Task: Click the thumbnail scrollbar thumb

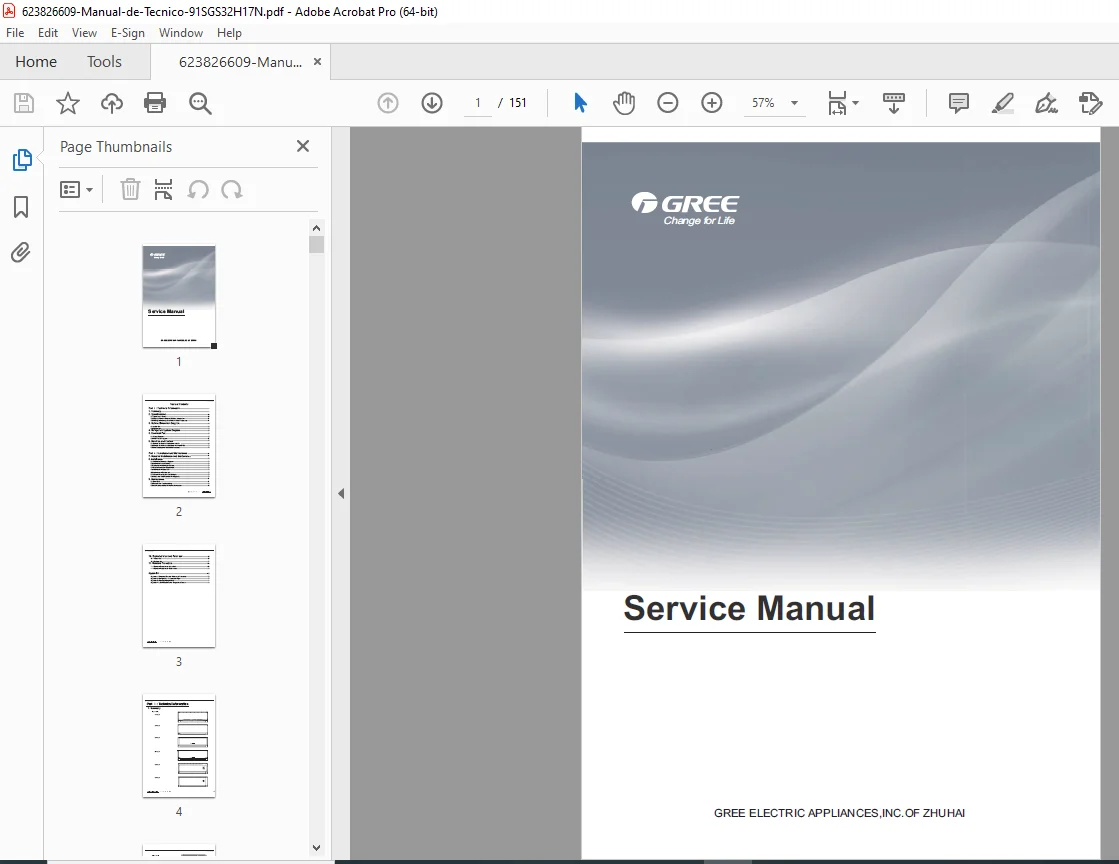Action: click(x=316, y=245)
